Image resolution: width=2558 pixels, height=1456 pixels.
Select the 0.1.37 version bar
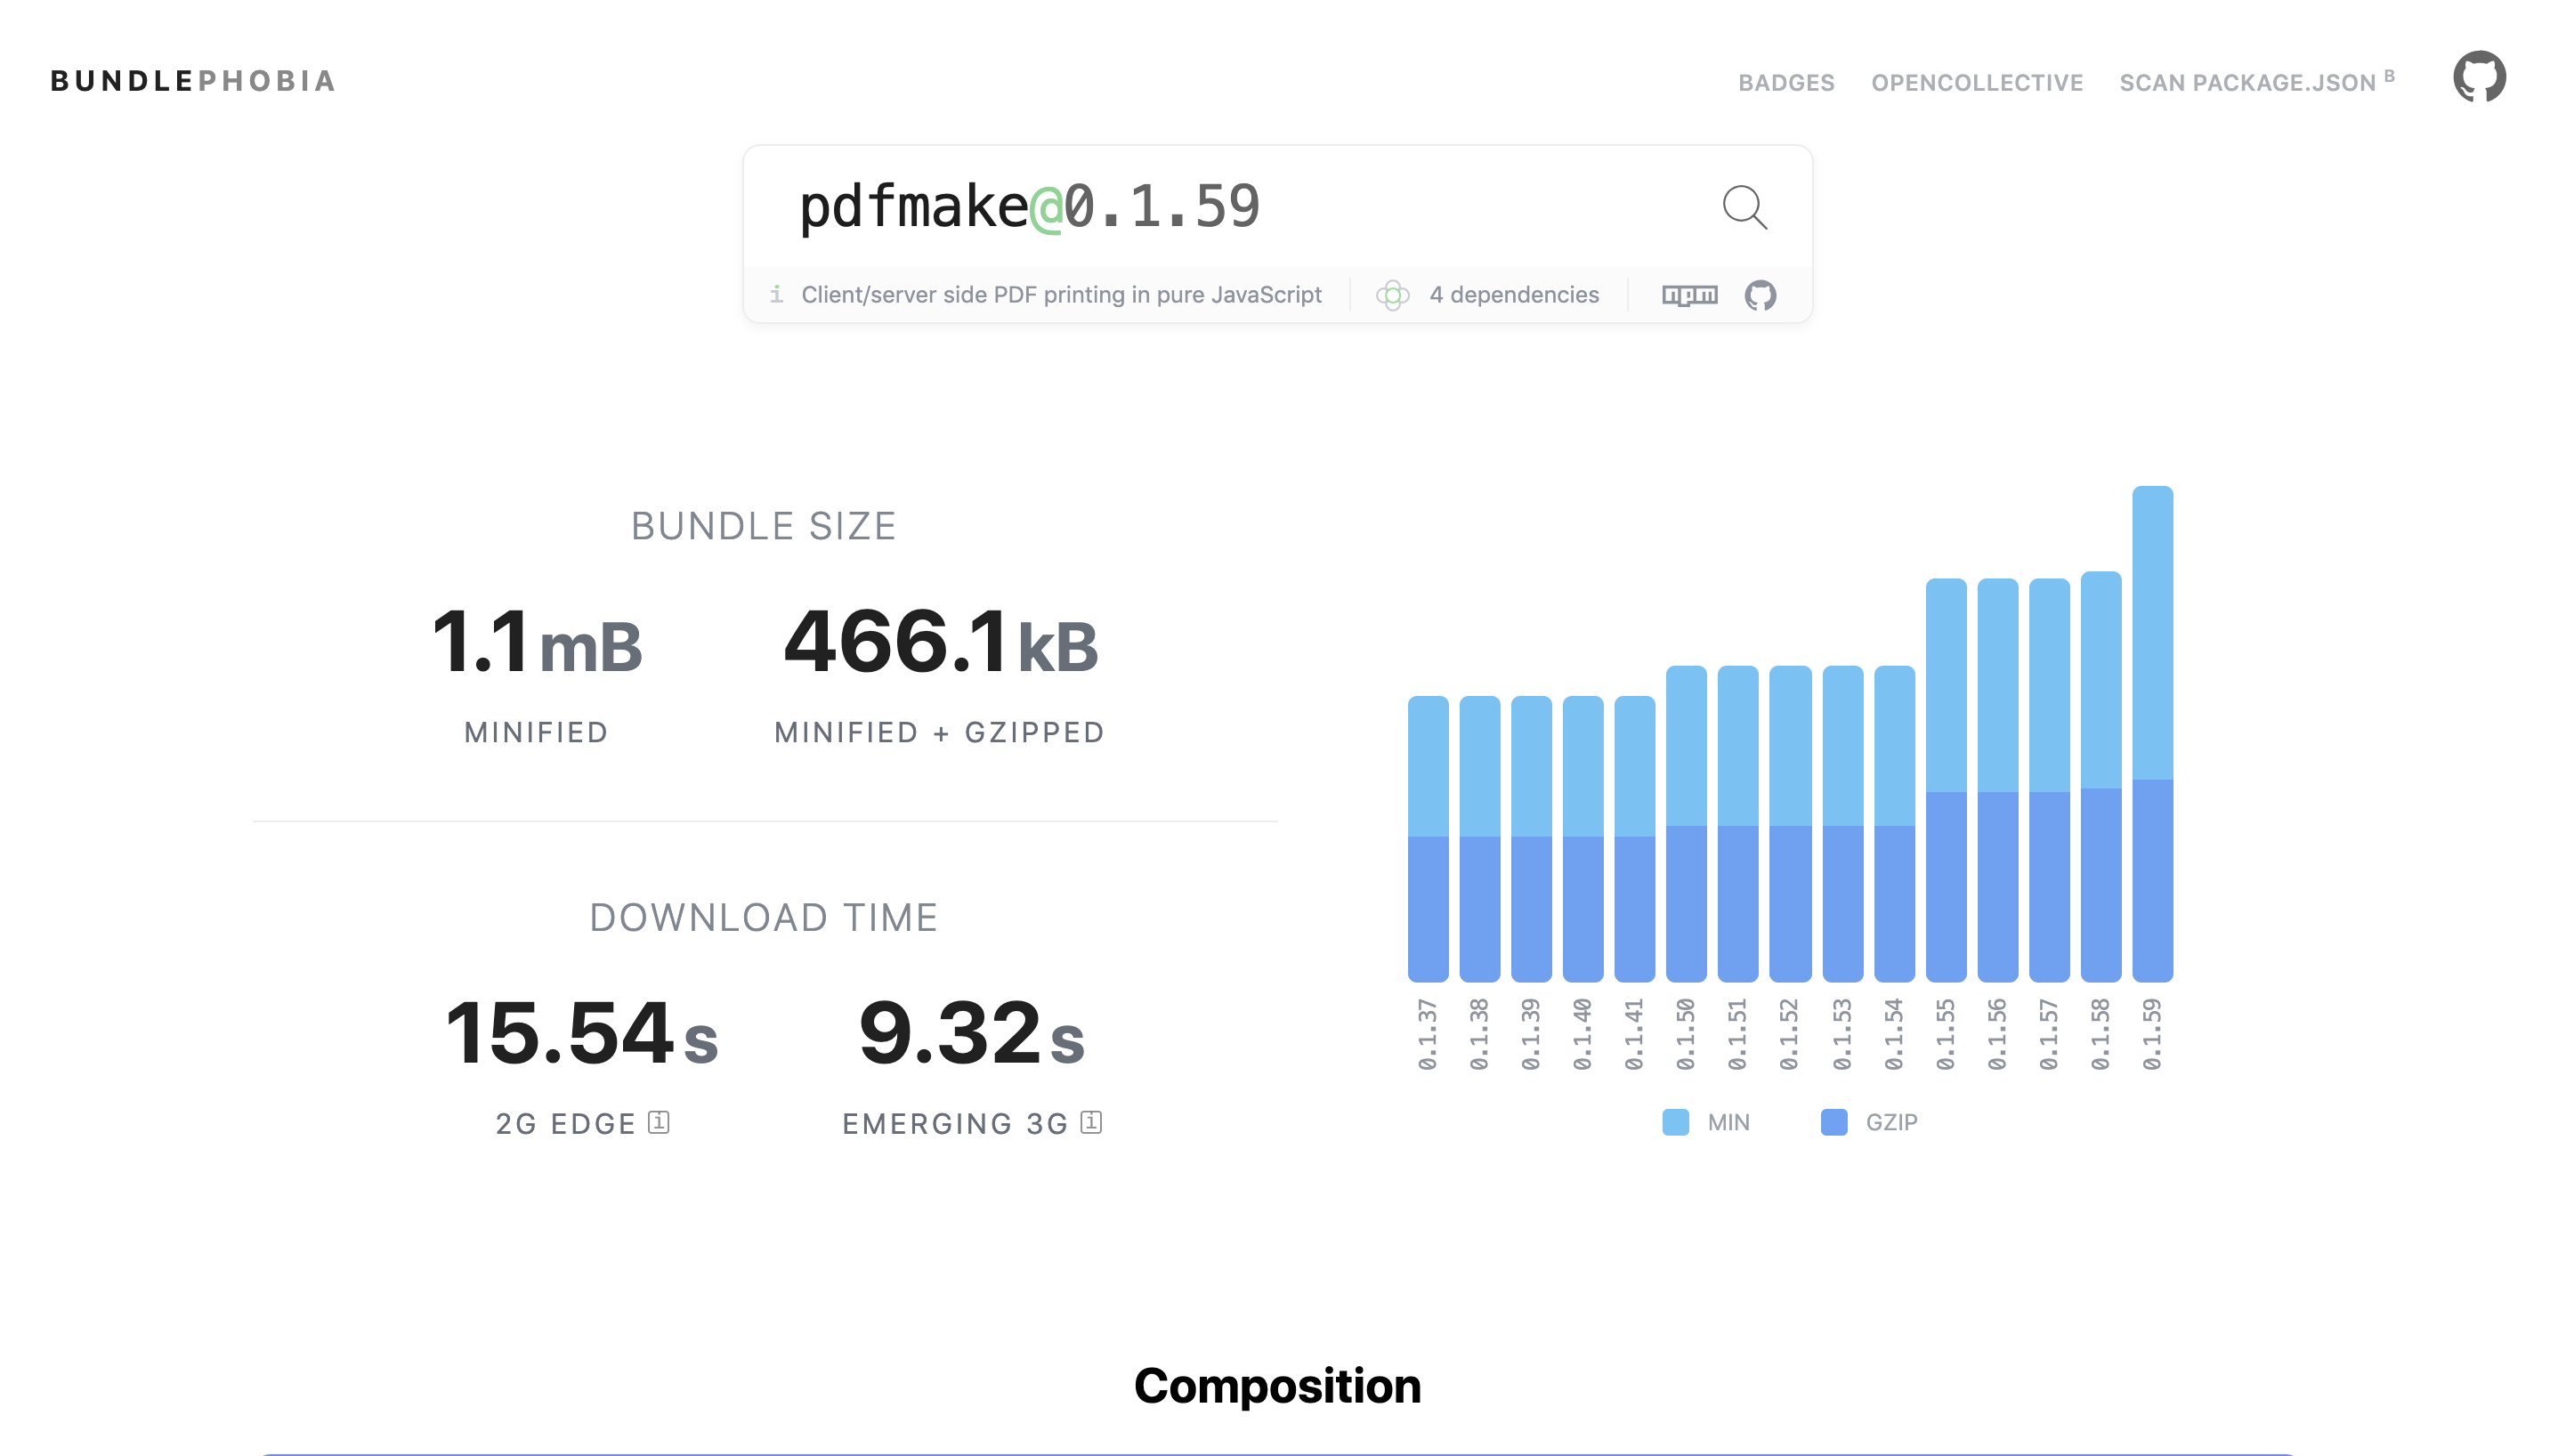[x=1427, y=839]
